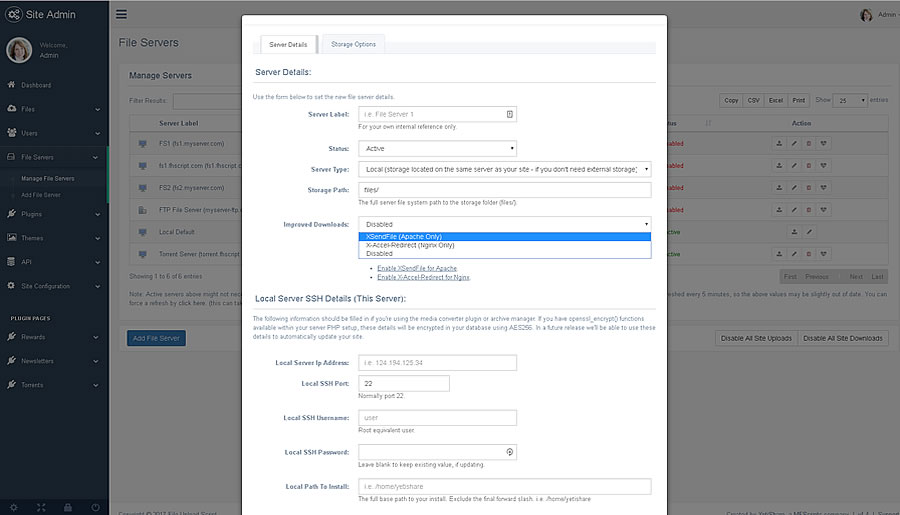Click the Print button

click(798, 100)
